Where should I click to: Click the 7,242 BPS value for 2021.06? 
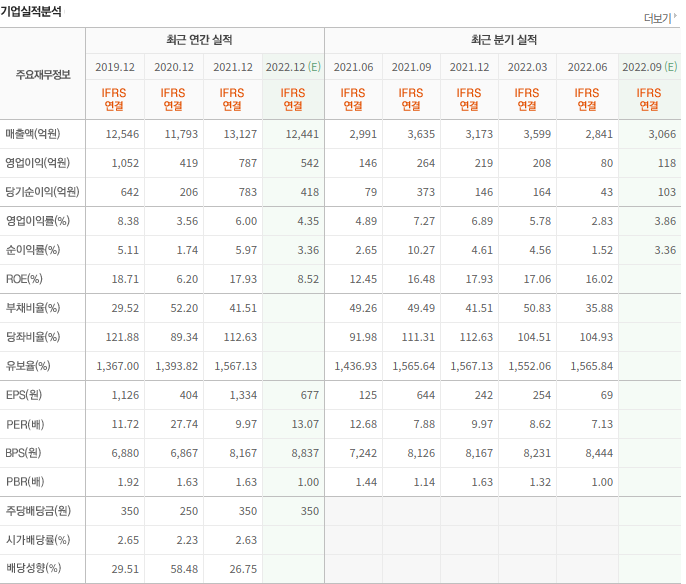363,453
